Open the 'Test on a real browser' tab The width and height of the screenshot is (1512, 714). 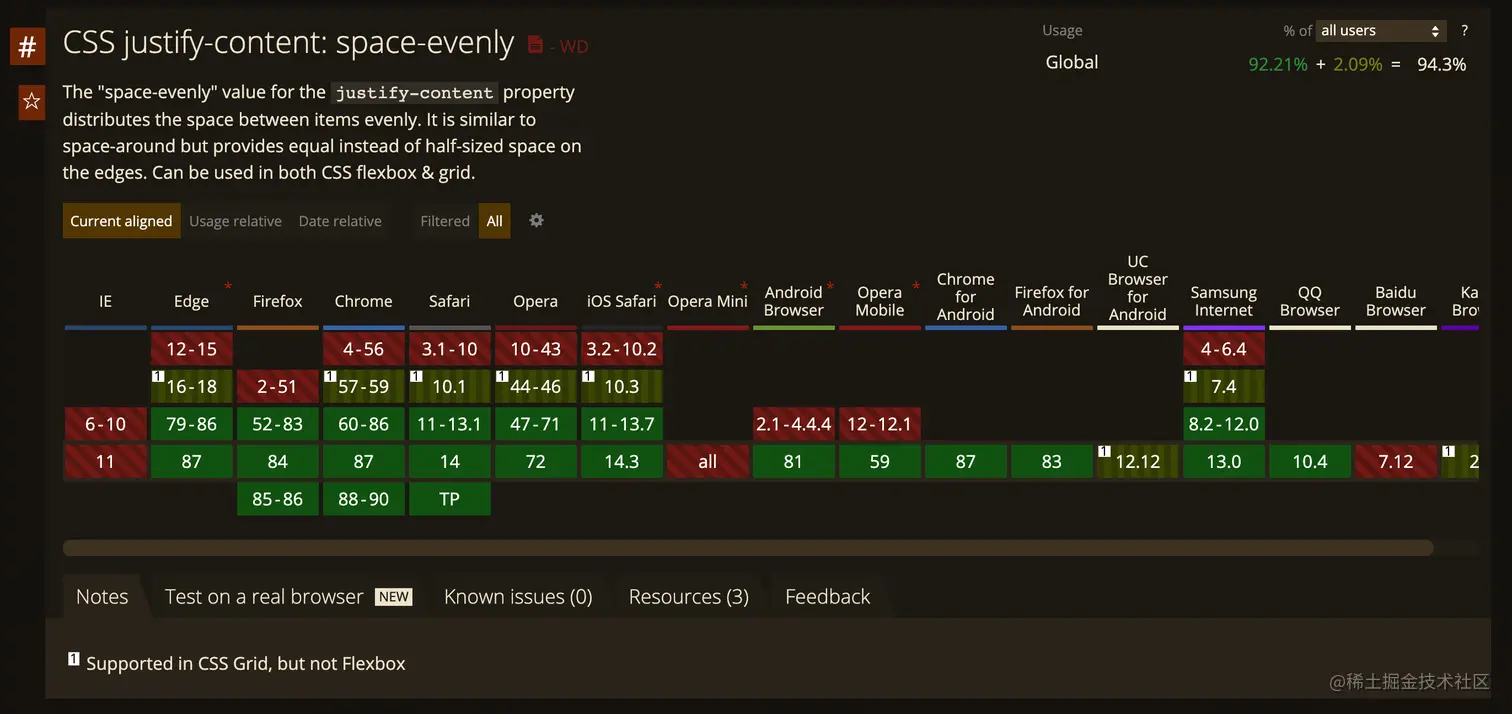[288, 597]
